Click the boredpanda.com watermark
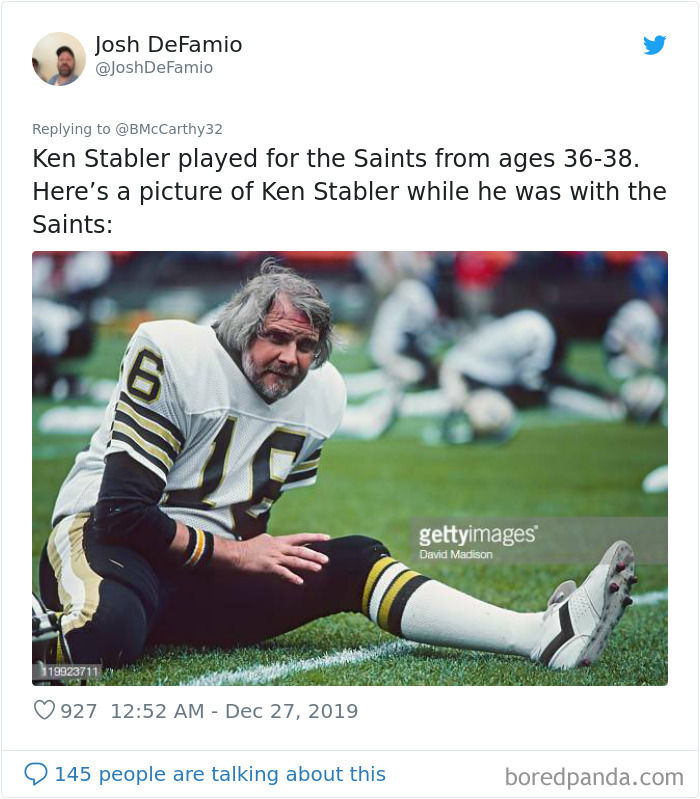700x799 pixels. [594, 777]
